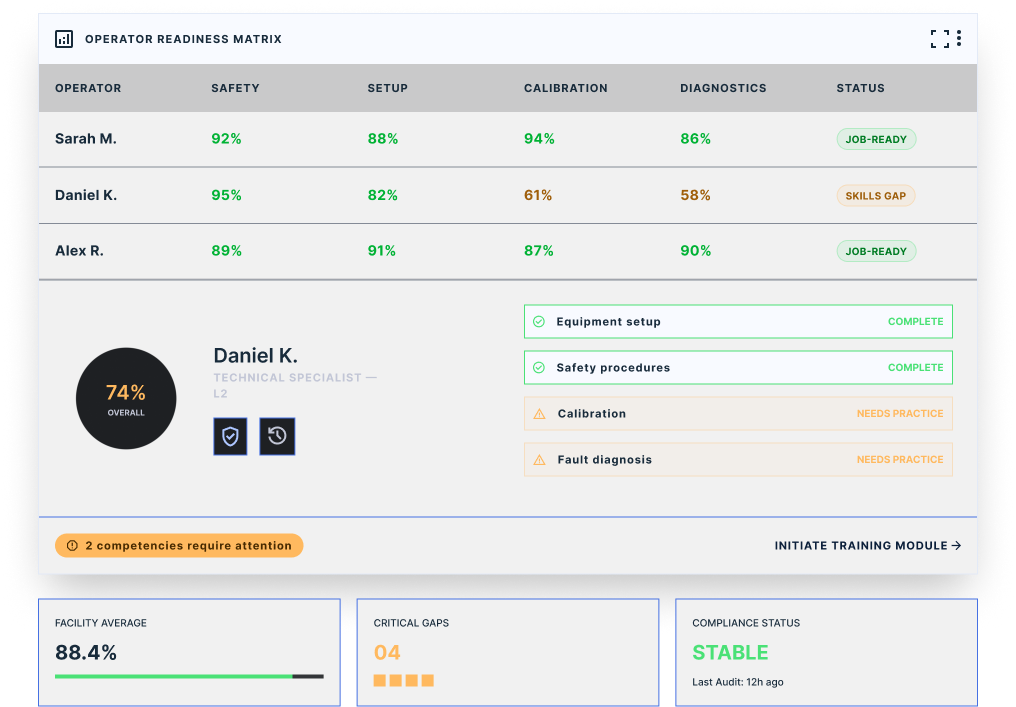1016x707 pixels.
Task: Click COMPLETE label on Equipment setup
Action: click(x=916, y=321)
